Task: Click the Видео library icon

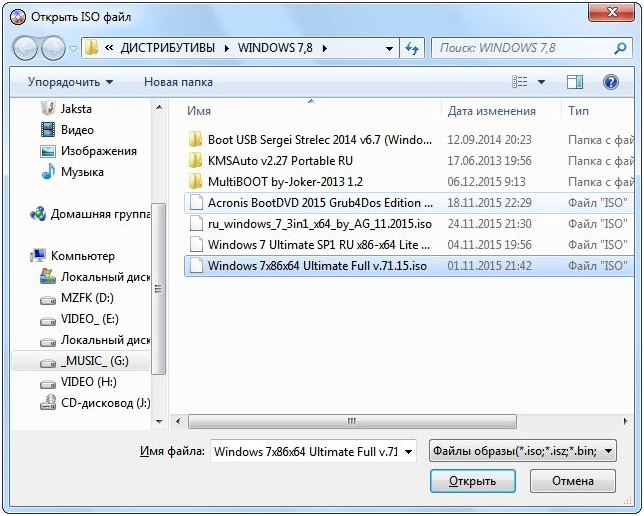Action: coord(48,130)
